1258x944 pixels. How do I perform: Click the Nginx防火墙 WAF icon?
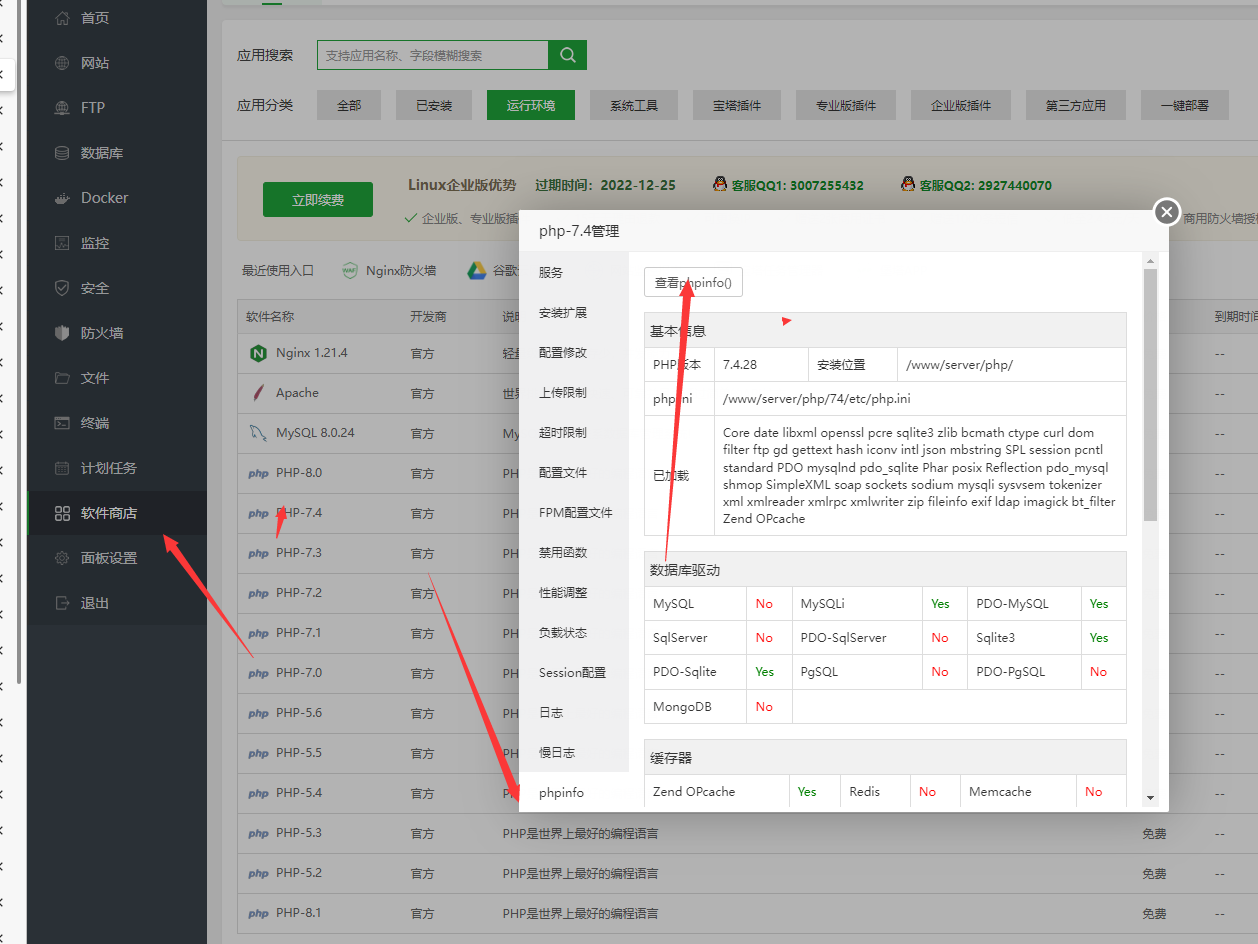(x=350, y=270)
